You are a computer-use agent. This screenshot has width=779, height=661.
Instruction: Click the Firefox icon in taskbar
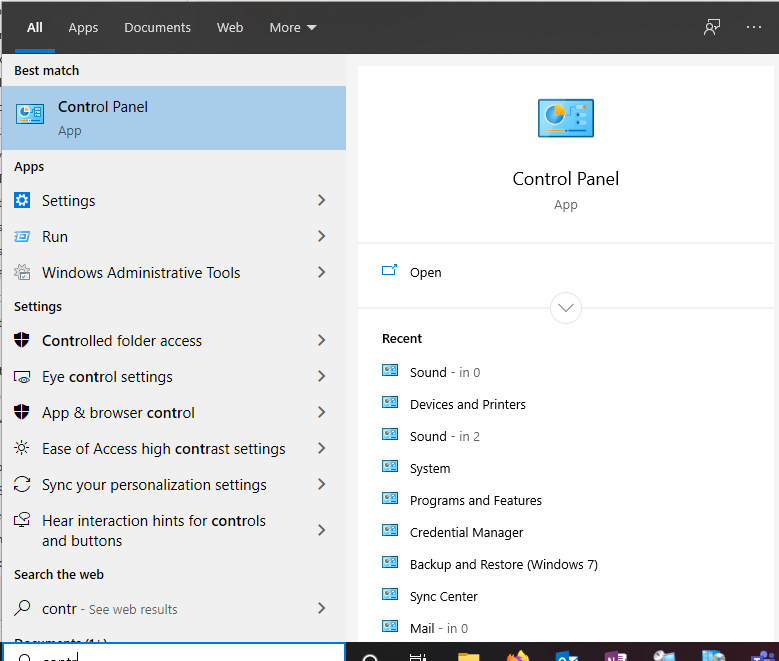click(x=517, y=655)
